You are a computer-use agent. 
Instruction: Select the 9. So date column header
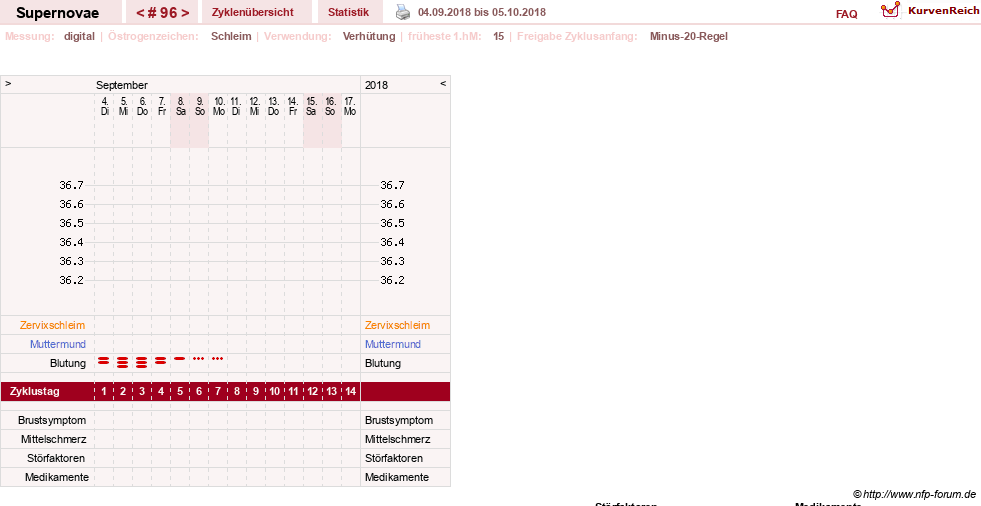point(200,106)
